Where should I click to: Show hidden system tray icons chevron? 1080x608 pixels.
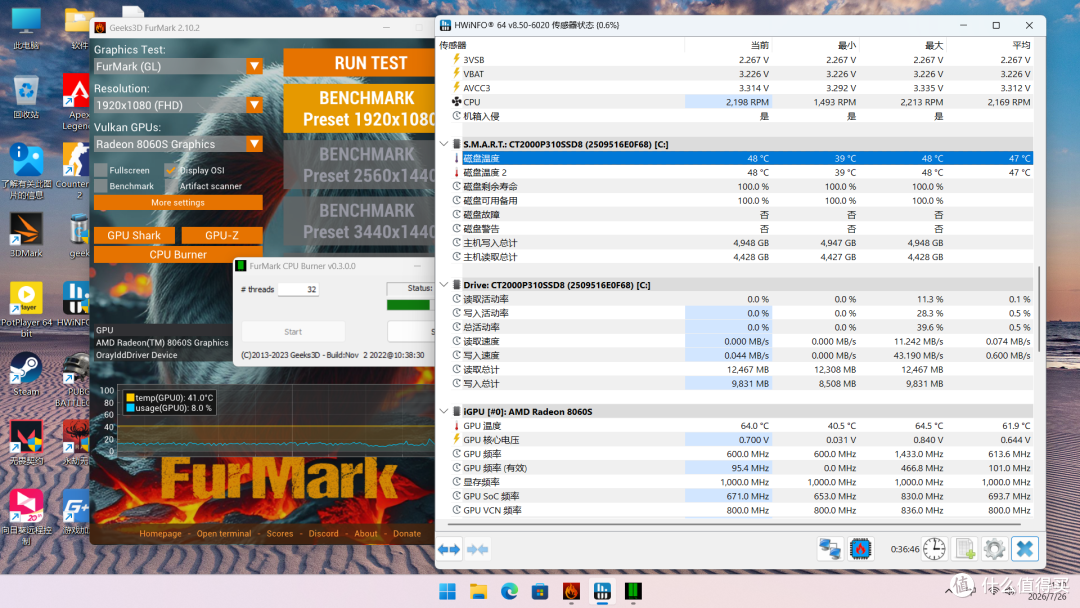(x=948, y=591)
